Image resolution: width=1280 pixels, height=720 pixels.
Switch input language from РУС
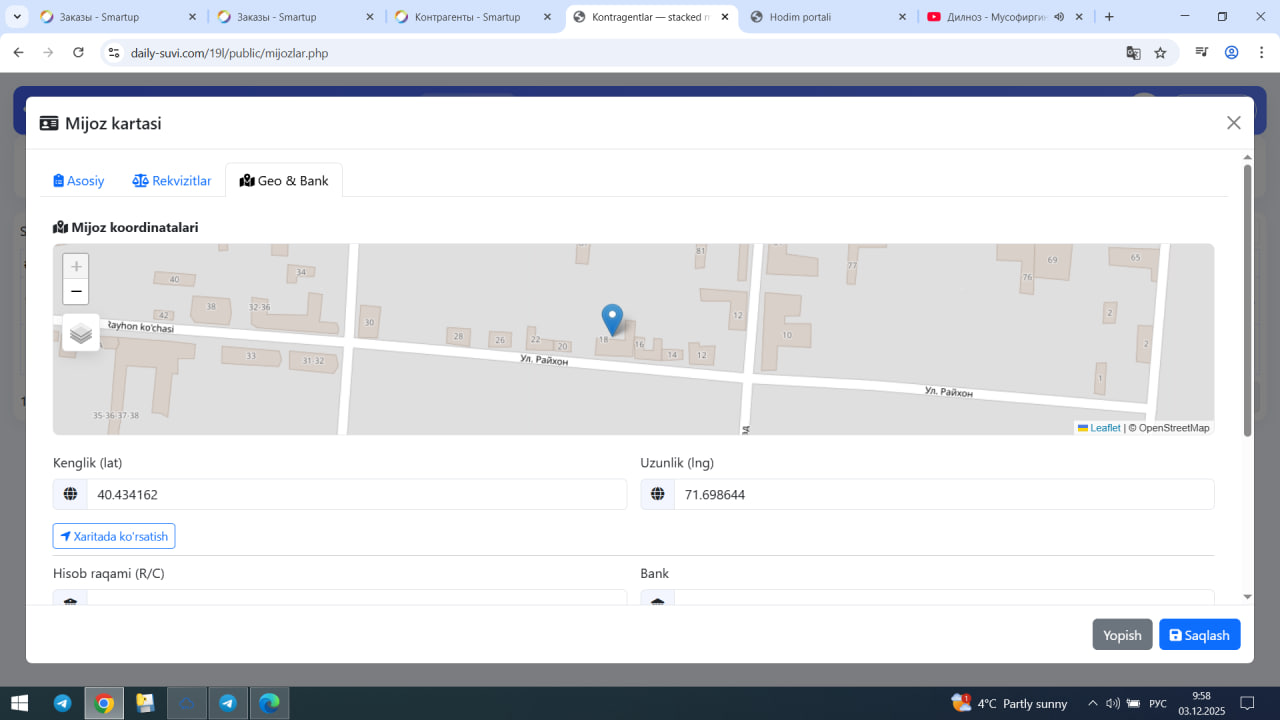(1158, 704)
